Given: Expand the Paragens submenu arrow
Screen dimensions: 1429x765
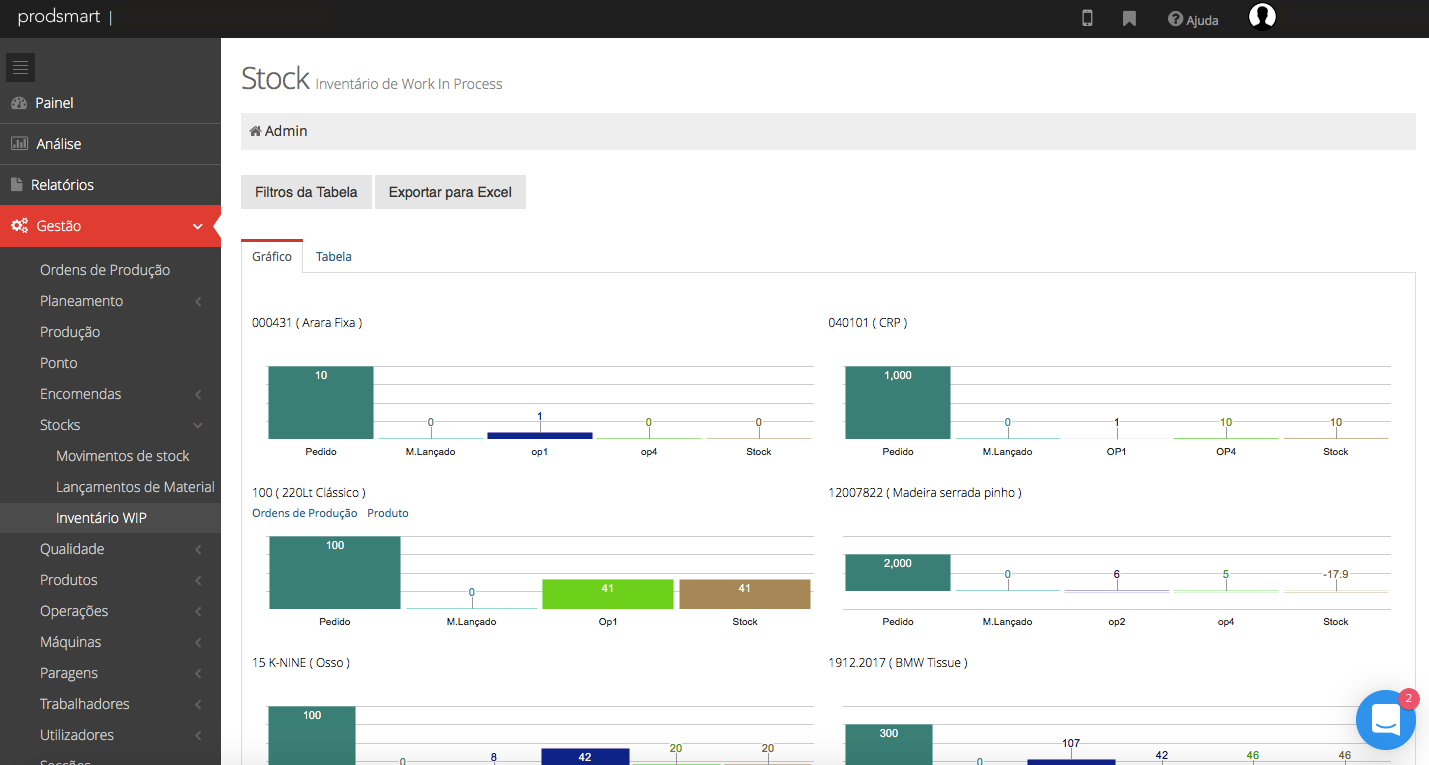Looking at the screenshot, I should [x=198, y=674].
